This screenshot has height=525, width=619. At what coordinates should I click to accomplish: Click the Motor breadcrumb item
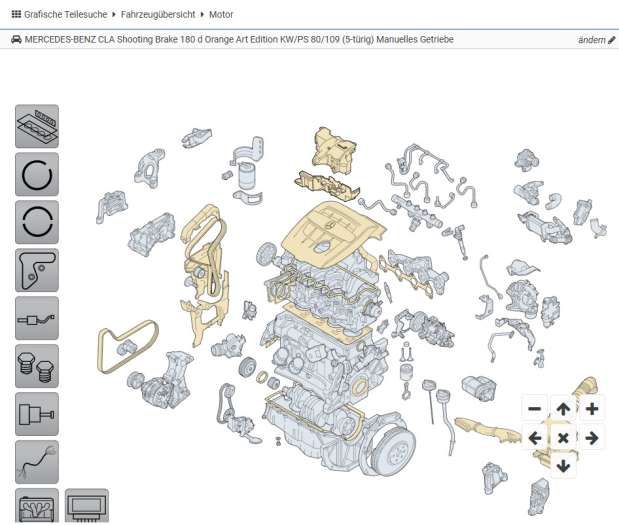click(222, 15)
